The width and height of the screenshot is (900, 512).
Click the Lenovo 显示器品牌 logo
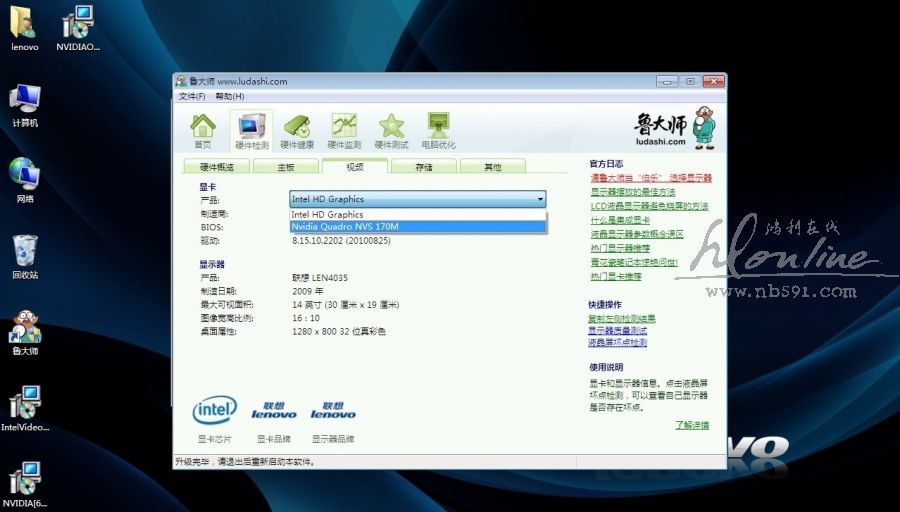pyautogui.click(x=333, y=410)
